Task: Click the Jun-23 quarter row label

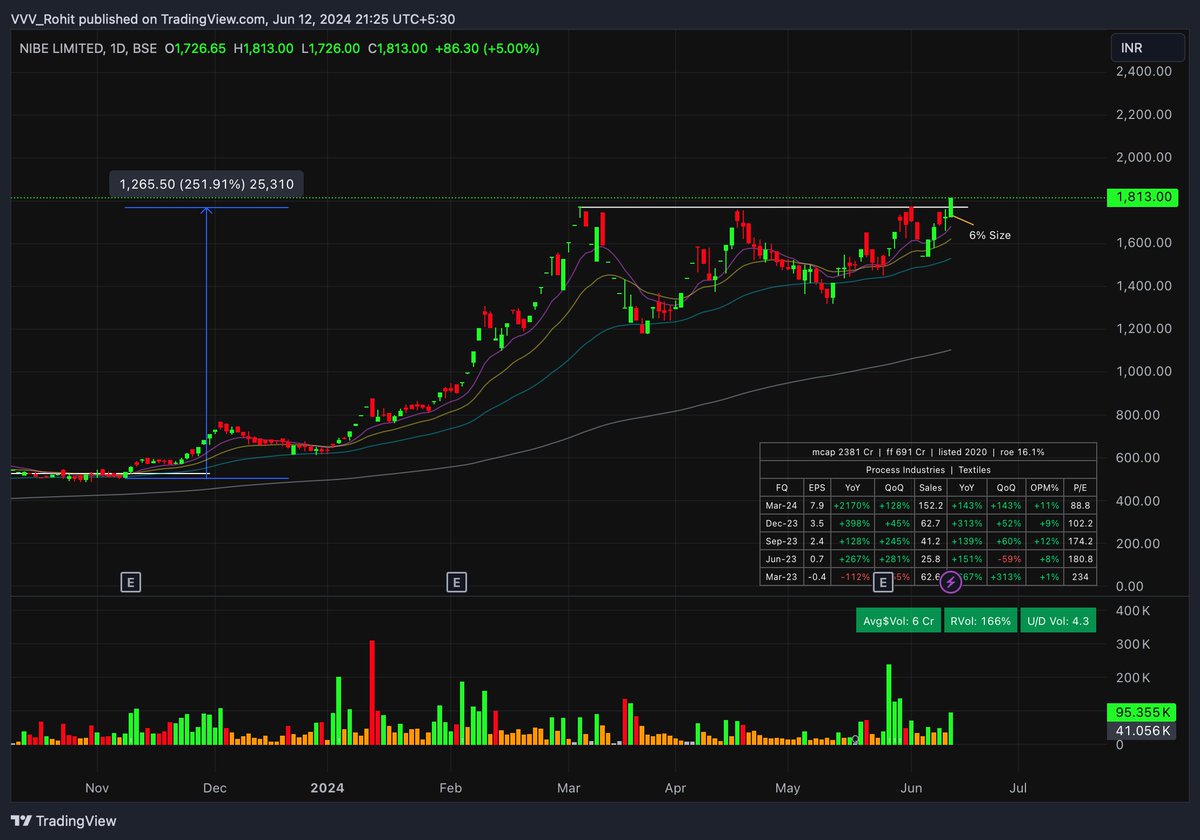Action: pyautogui.click(x=782, y=559)
